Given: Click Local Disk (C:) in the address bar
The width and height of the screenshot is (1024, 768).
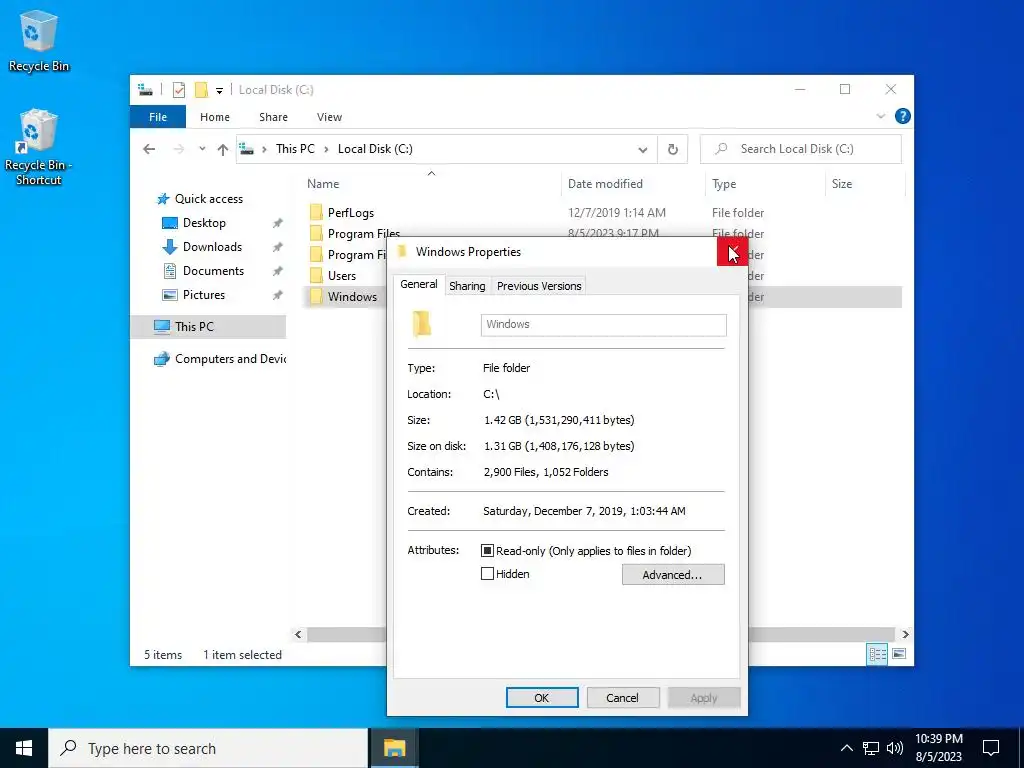Looking at the screenshot, I should pyautogui.click(x=375, y=149).
